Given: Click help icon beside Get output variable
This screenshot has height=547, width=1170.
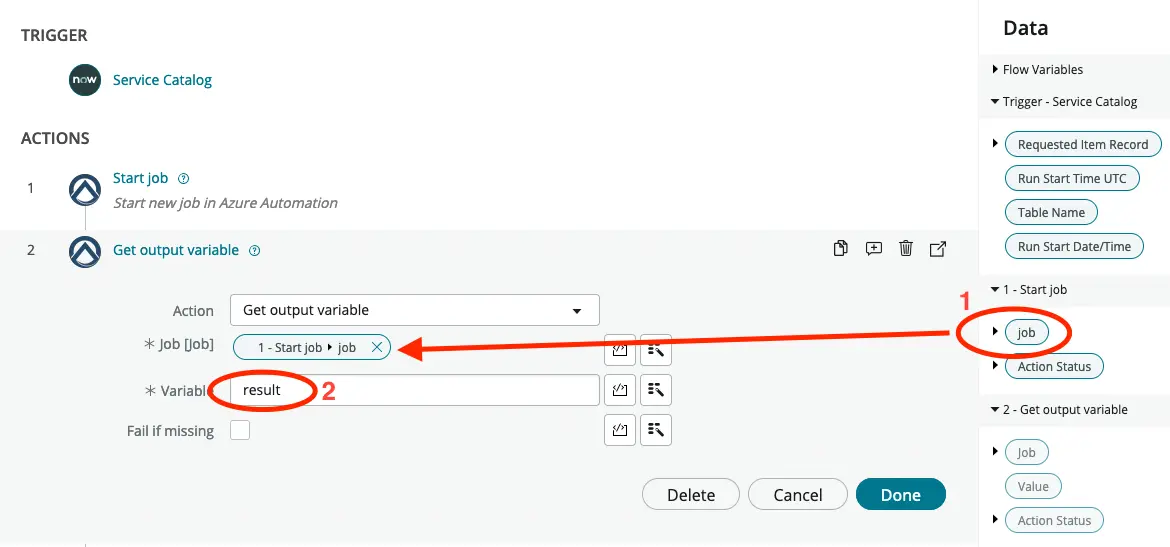Looking at the screenshot, I should click(x=254, y=251).
